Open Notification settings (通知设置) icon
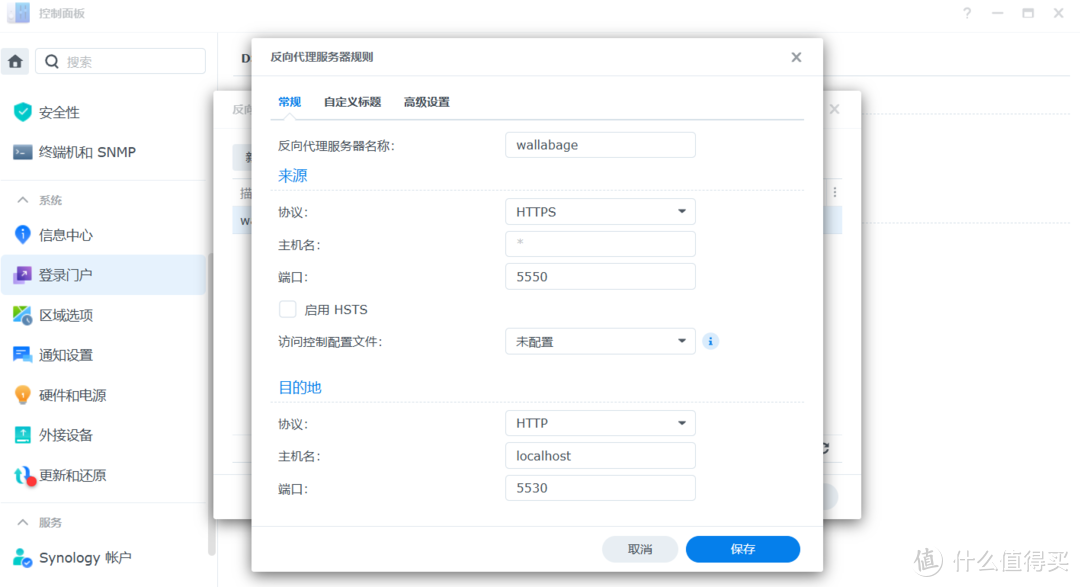Screen dimensions: 1080x587 point(22,355)
